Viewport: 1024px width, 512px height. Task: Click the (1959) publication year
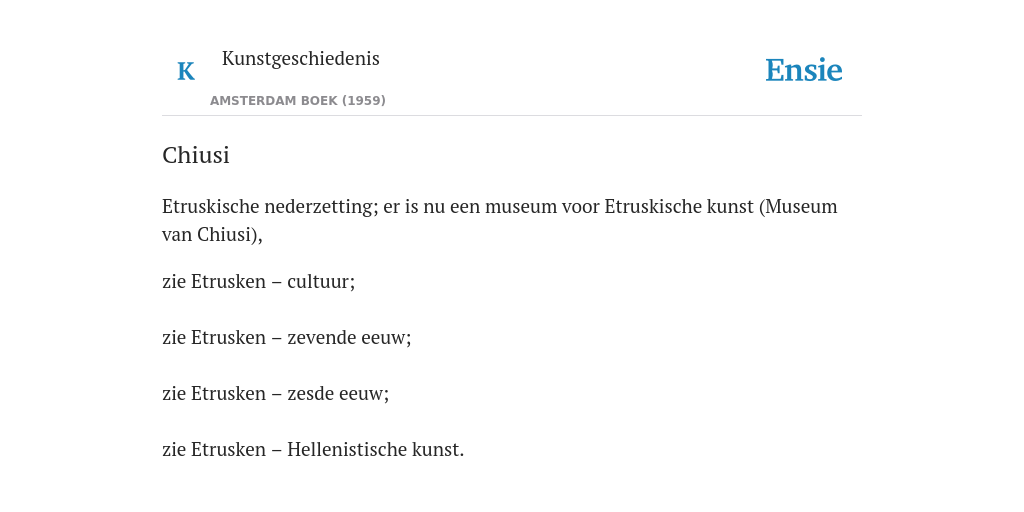364,101
